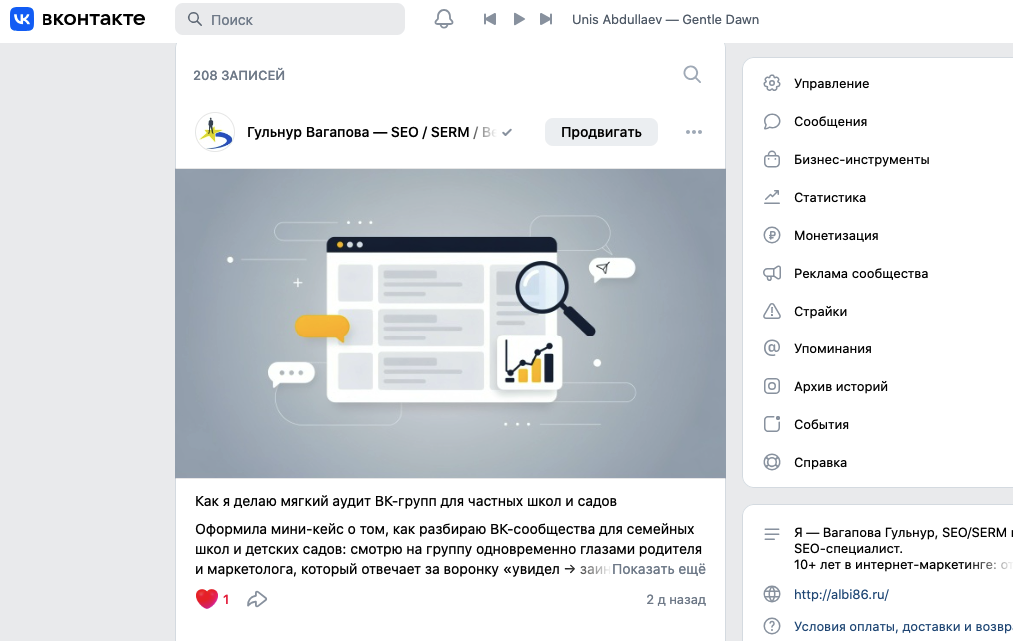Open Сообщения in the sidebar
1013x641 pixels.
point(830,121)
